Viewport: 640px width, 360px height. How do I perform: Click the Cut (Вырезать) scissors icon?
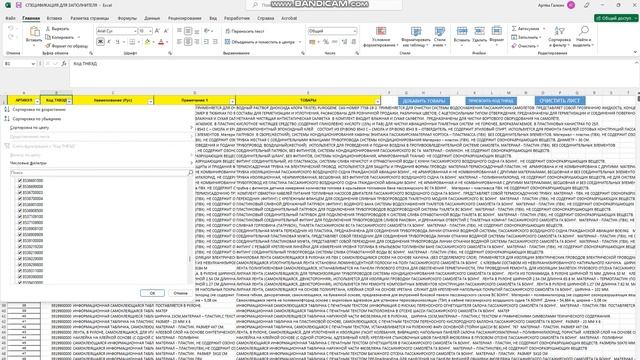(x=48, y=29)
